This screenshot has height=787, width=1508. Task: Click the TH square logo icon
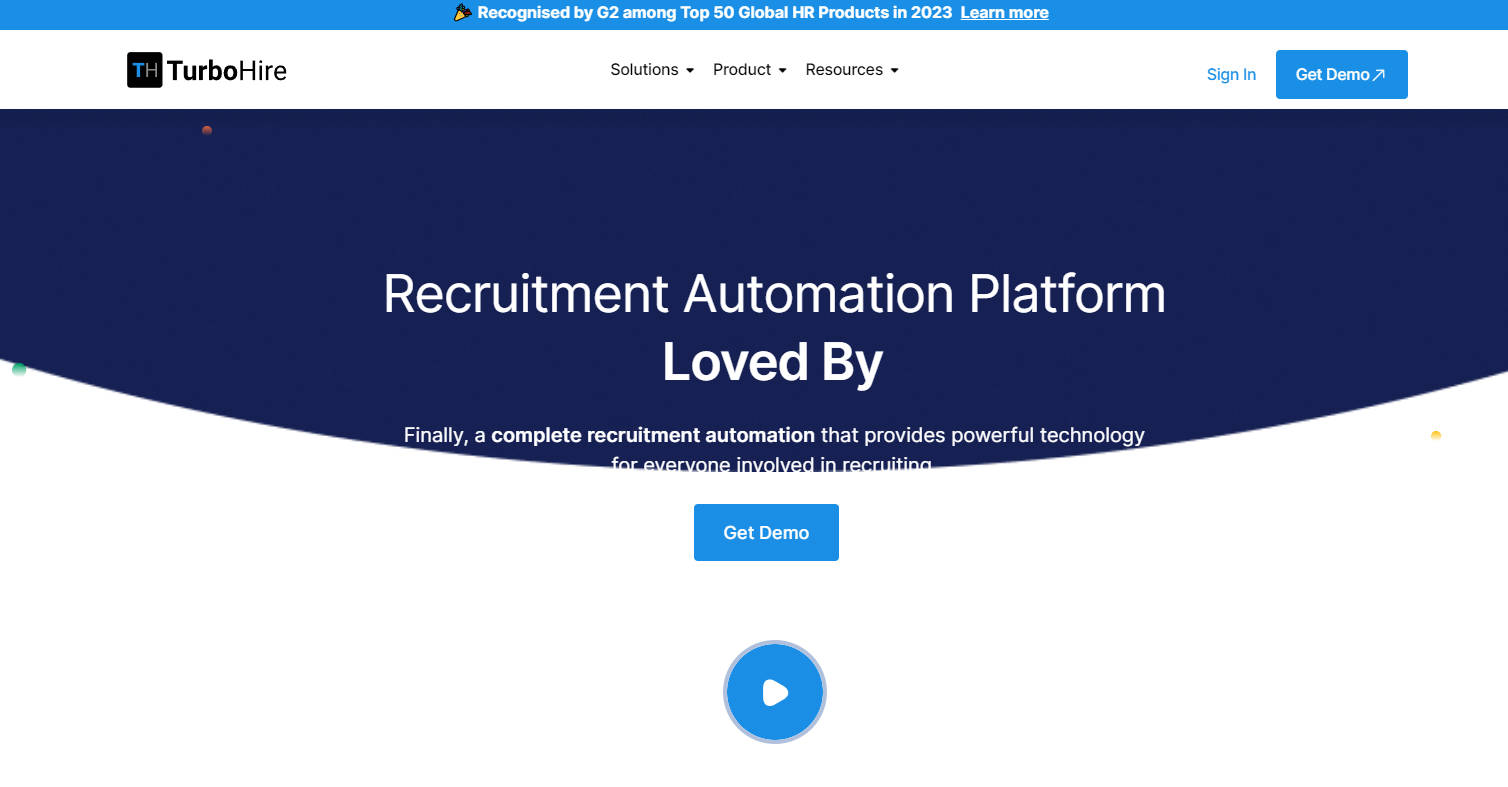click(145, 70)
